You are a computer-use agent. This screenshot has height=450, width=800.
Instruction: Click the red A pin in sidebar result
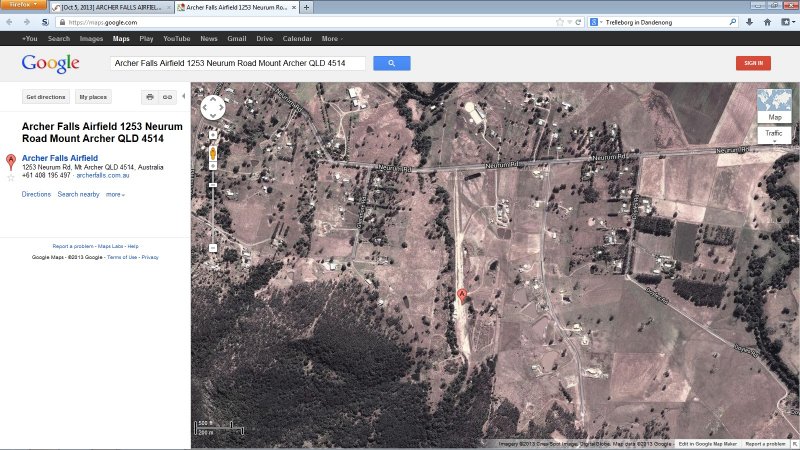point(11,162)
